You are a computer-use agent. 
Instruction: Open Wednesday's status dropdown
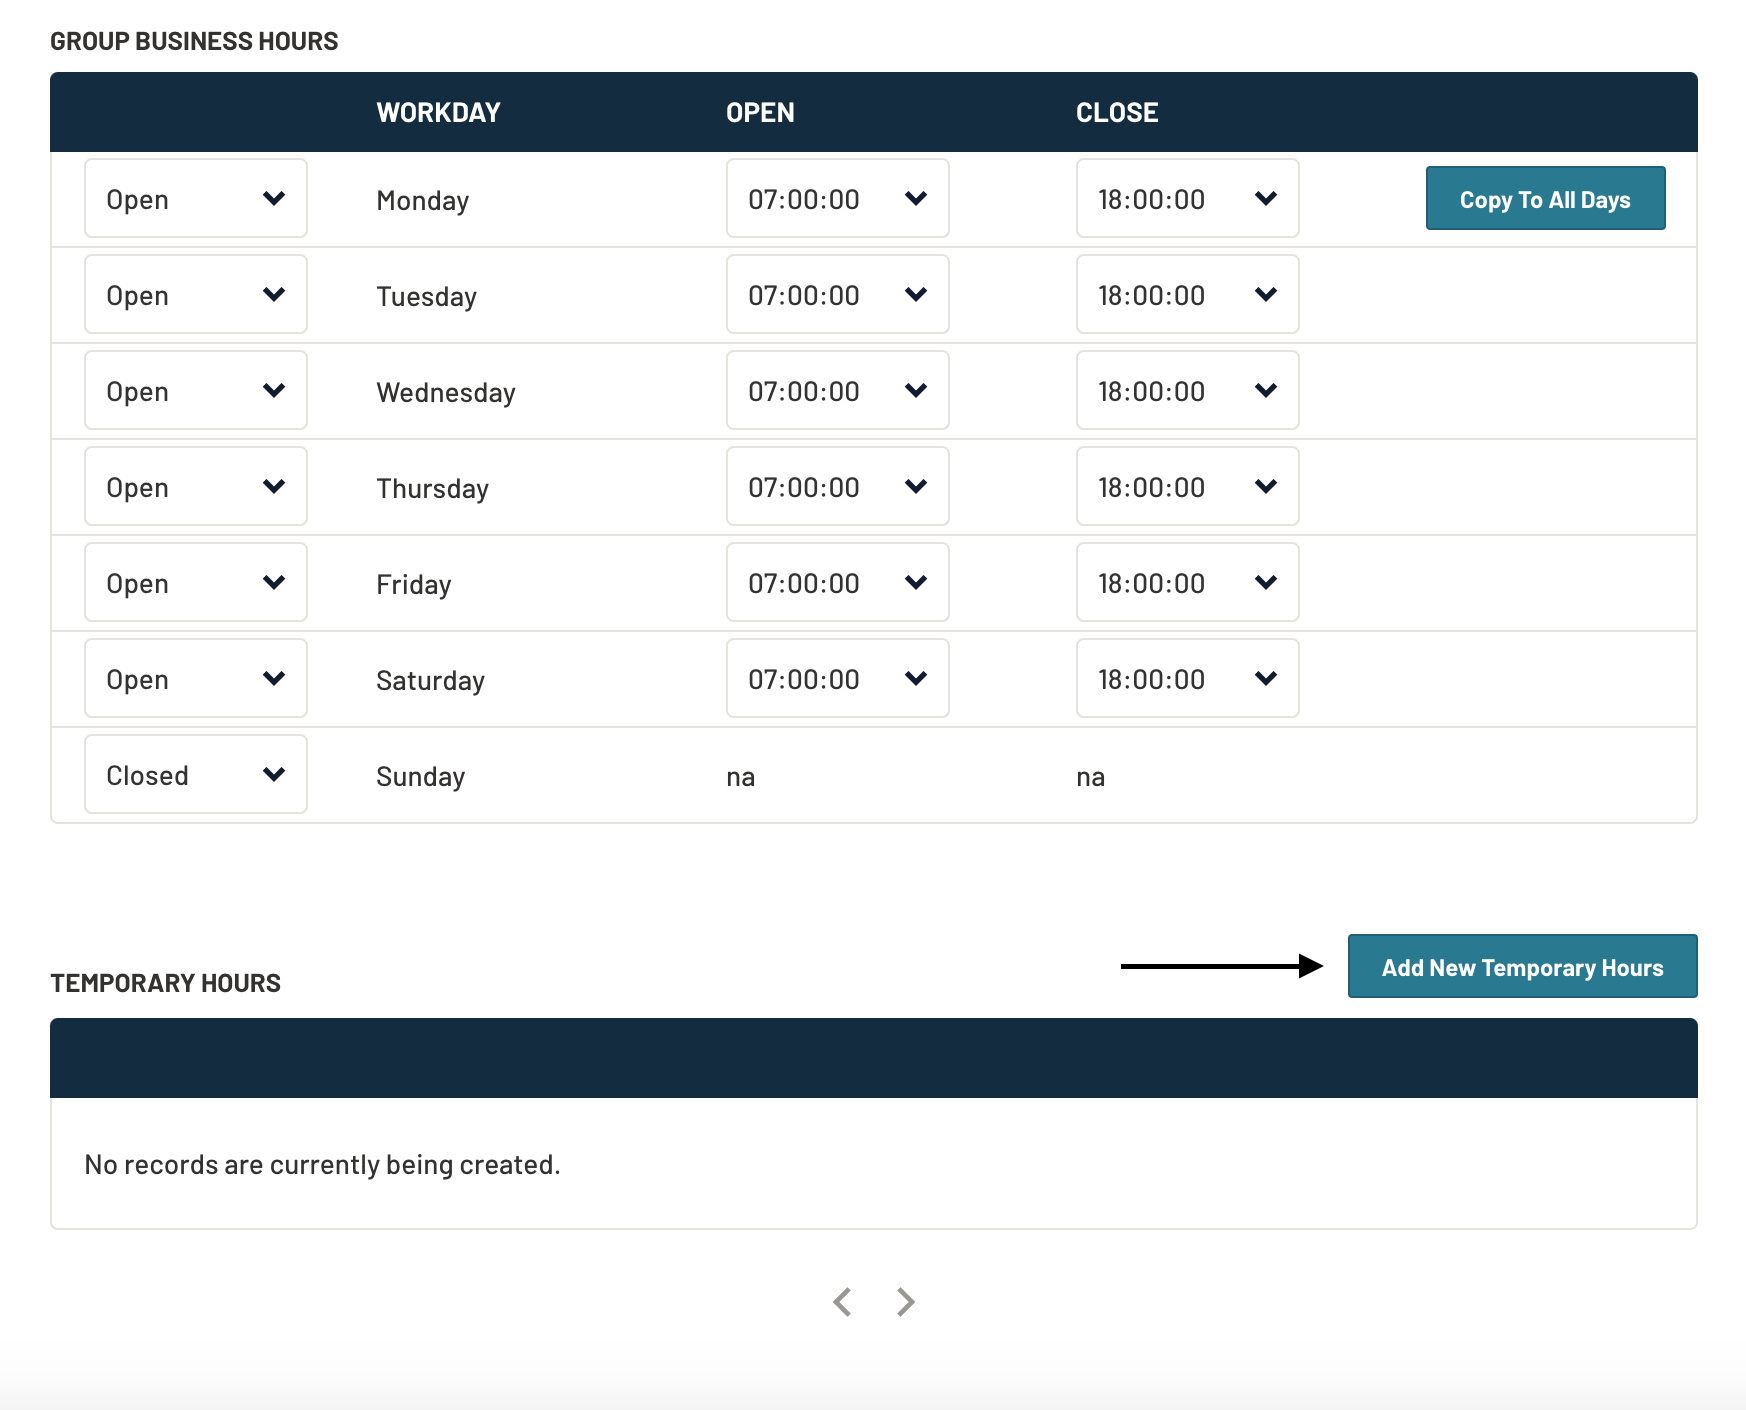[x=196, y=391]
